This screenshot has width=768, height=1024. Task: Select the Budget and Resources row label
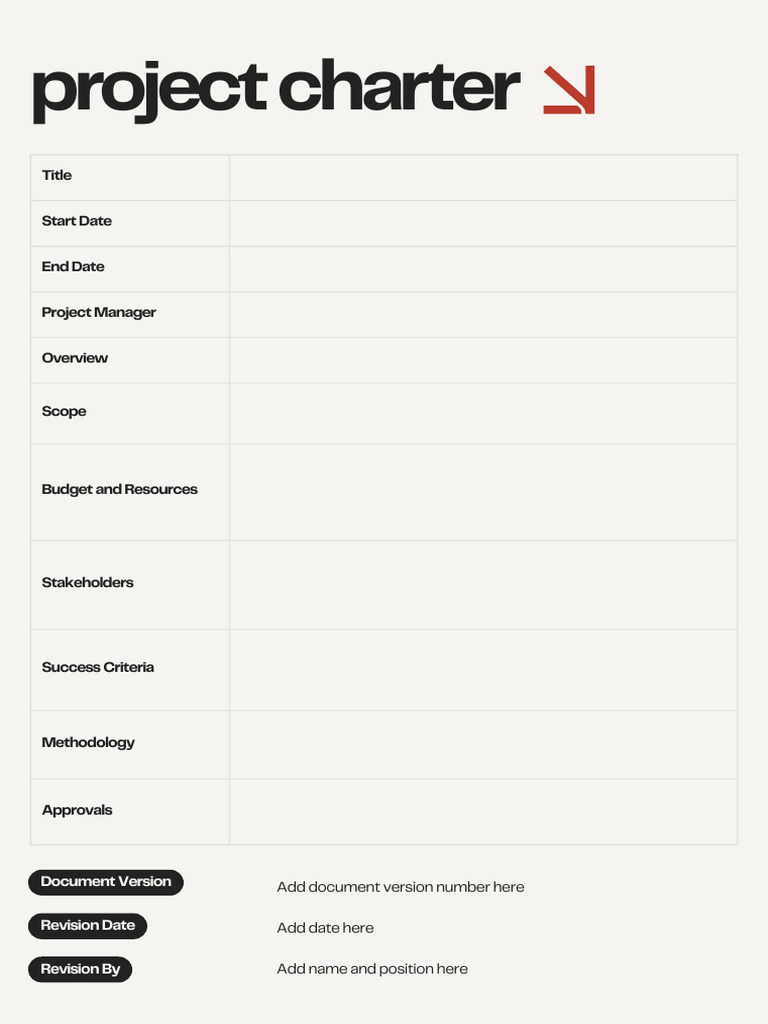tap(120, 490)
